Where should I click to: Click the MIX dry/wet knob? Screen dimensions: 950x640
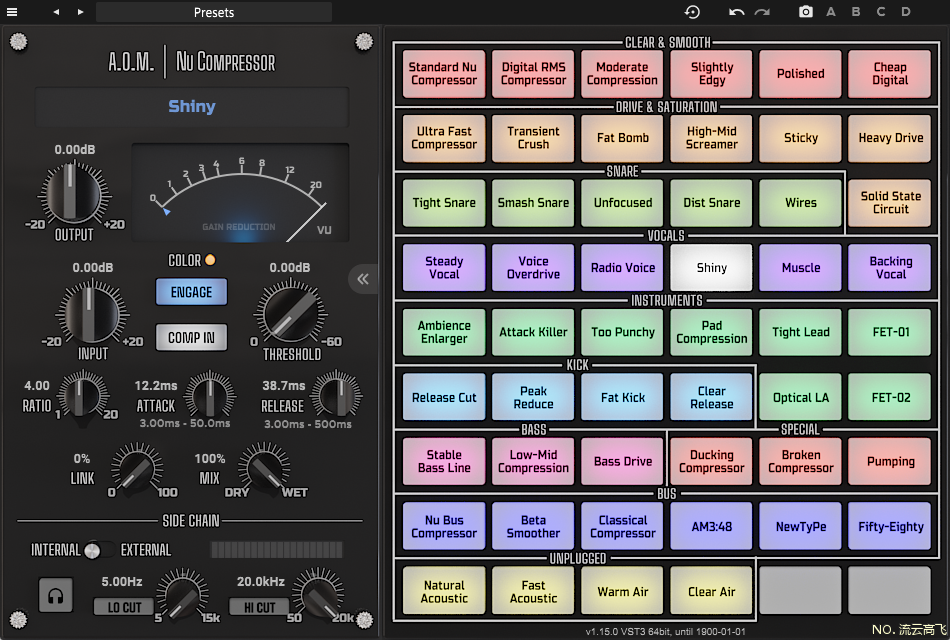pyautogui.click(x=264, y=468)
